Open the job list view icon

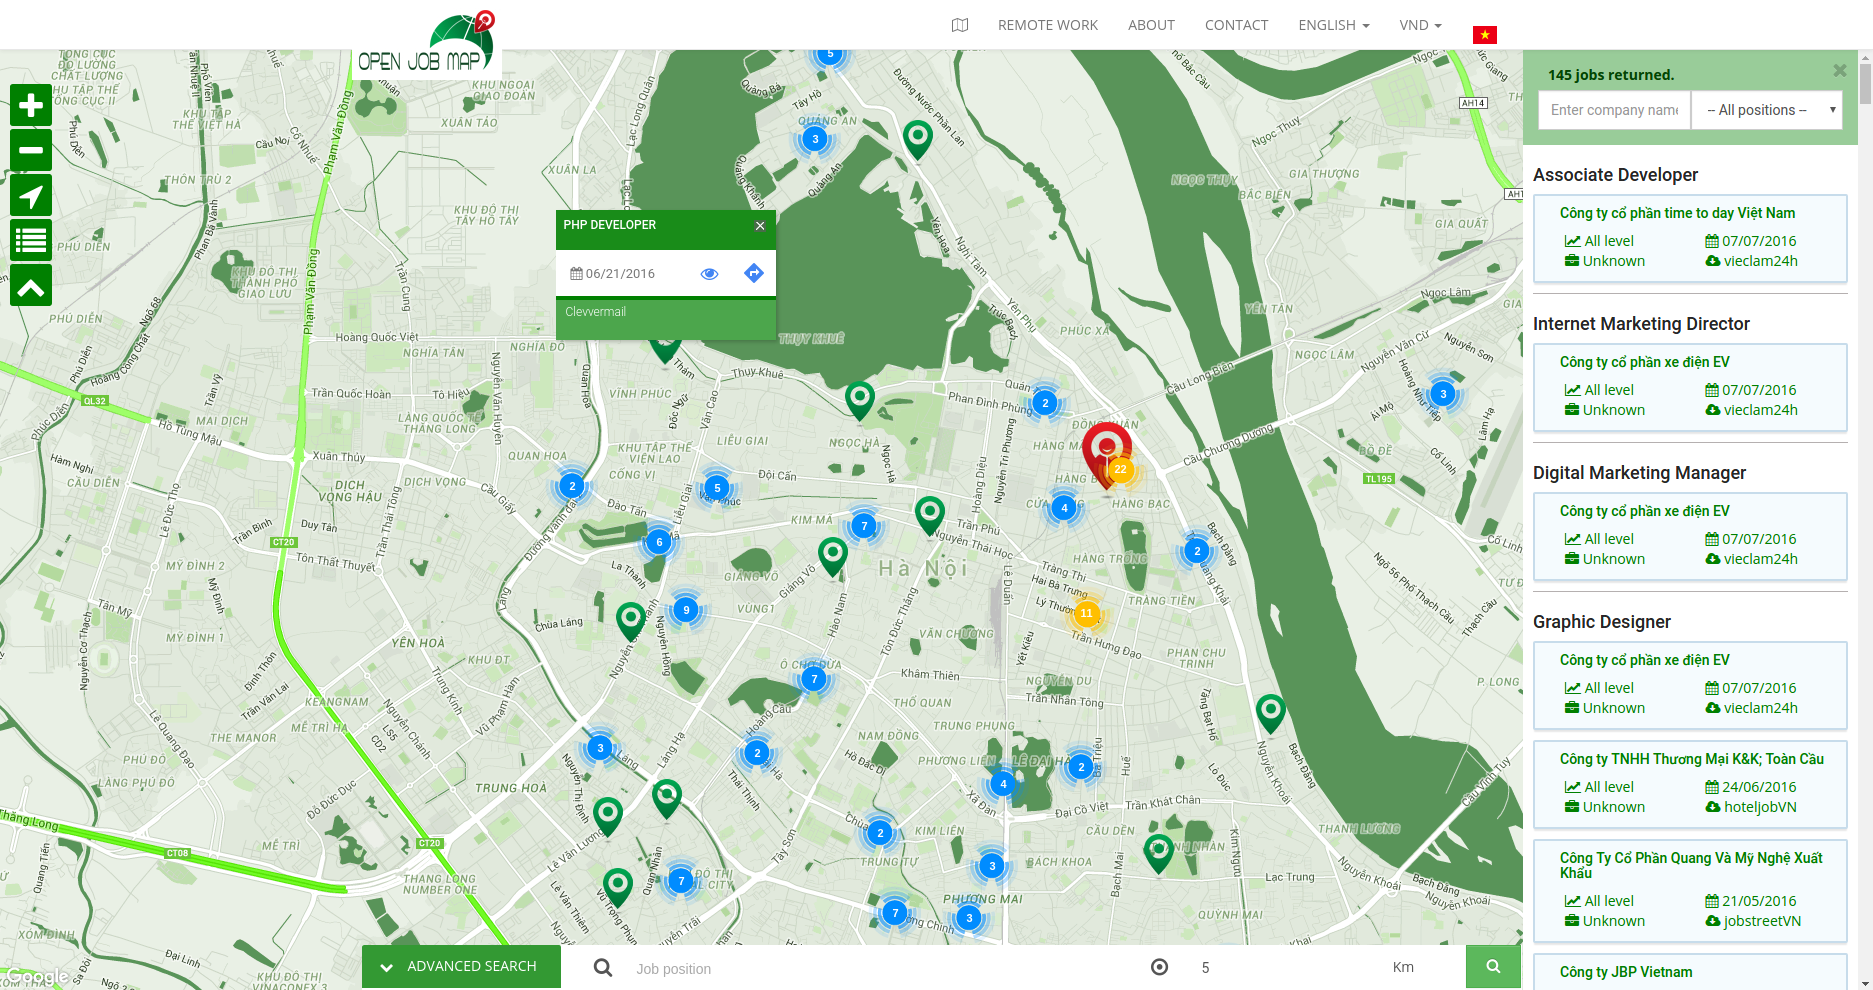(31, 241)
